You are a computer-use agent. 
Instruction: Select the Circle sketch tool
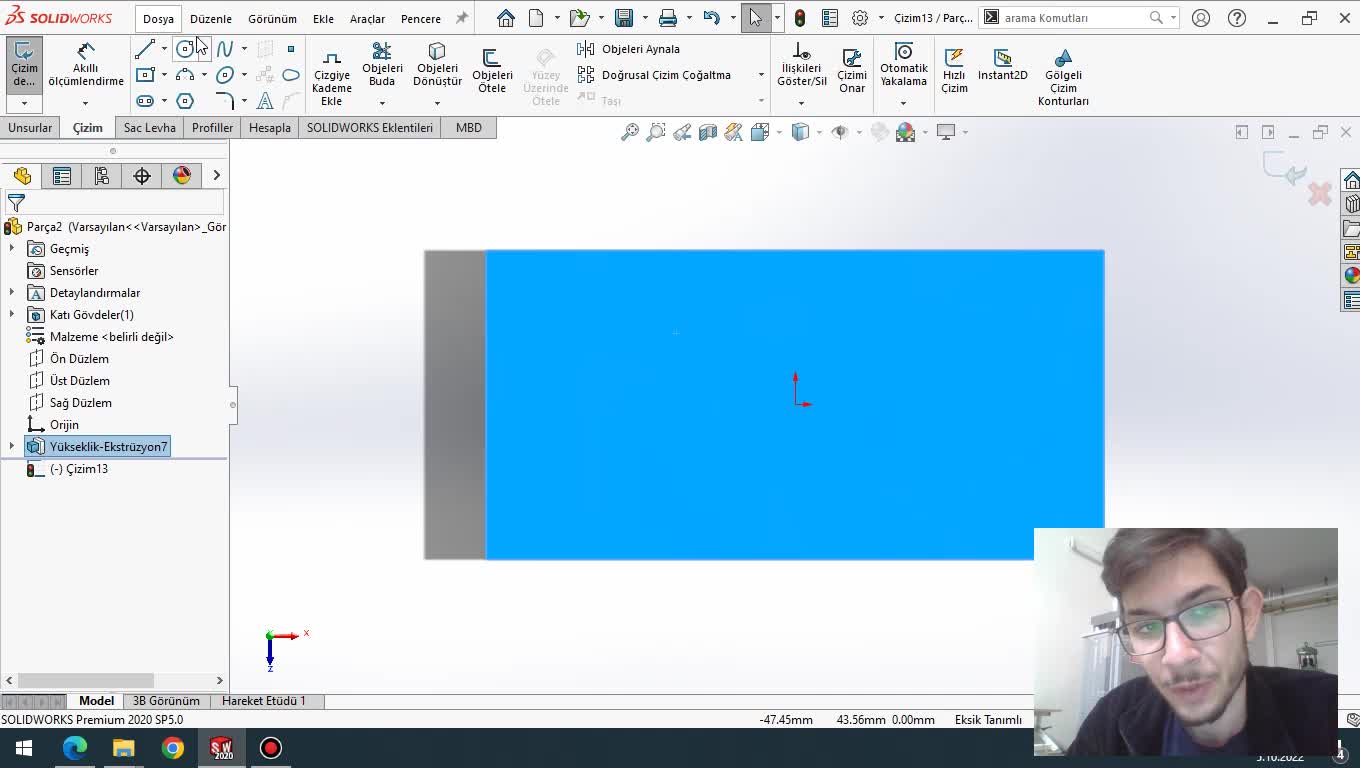pyautogui.click(x=185, y=49)
